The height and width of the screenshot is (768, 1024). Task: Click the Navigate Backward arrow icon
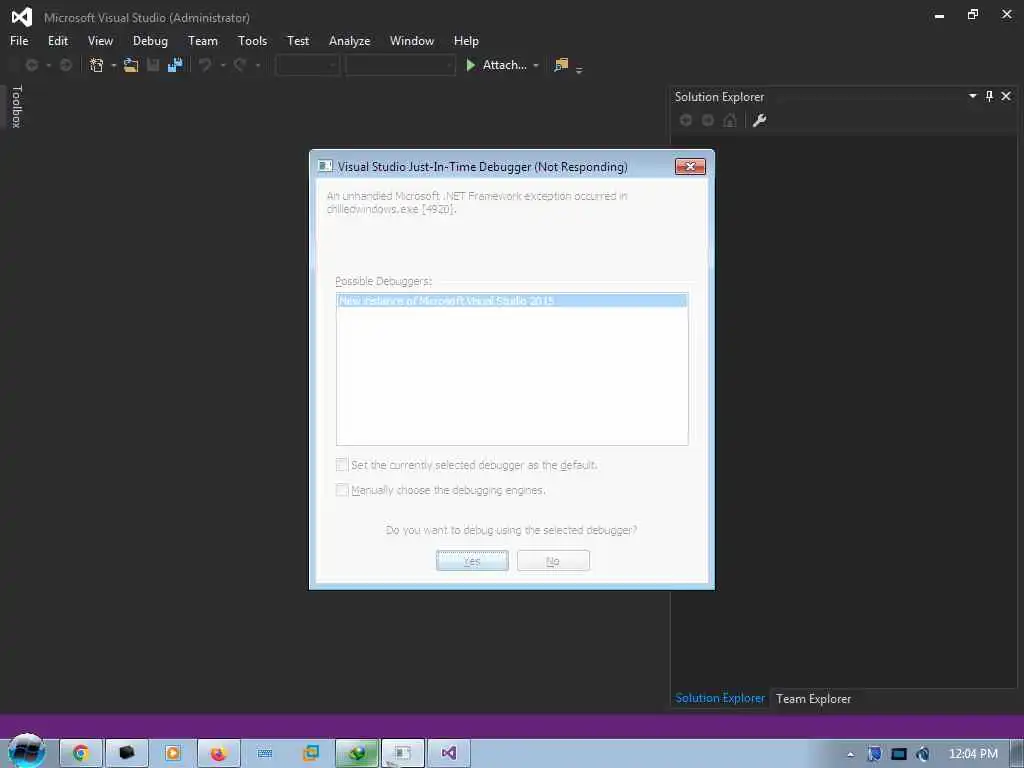coord(31,65)
